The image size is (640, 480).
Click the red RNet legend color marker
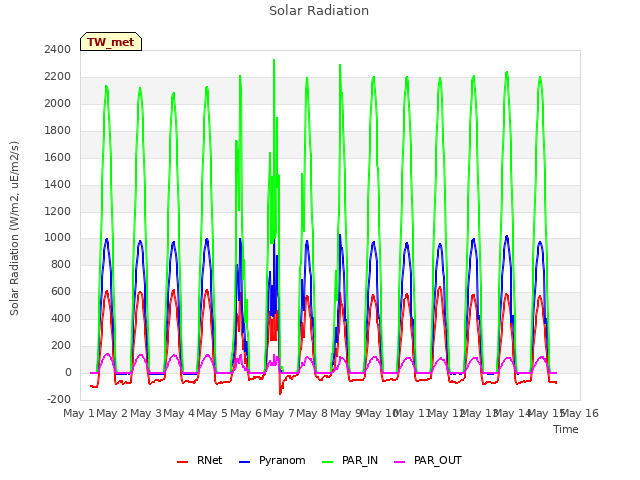(182, 462)
